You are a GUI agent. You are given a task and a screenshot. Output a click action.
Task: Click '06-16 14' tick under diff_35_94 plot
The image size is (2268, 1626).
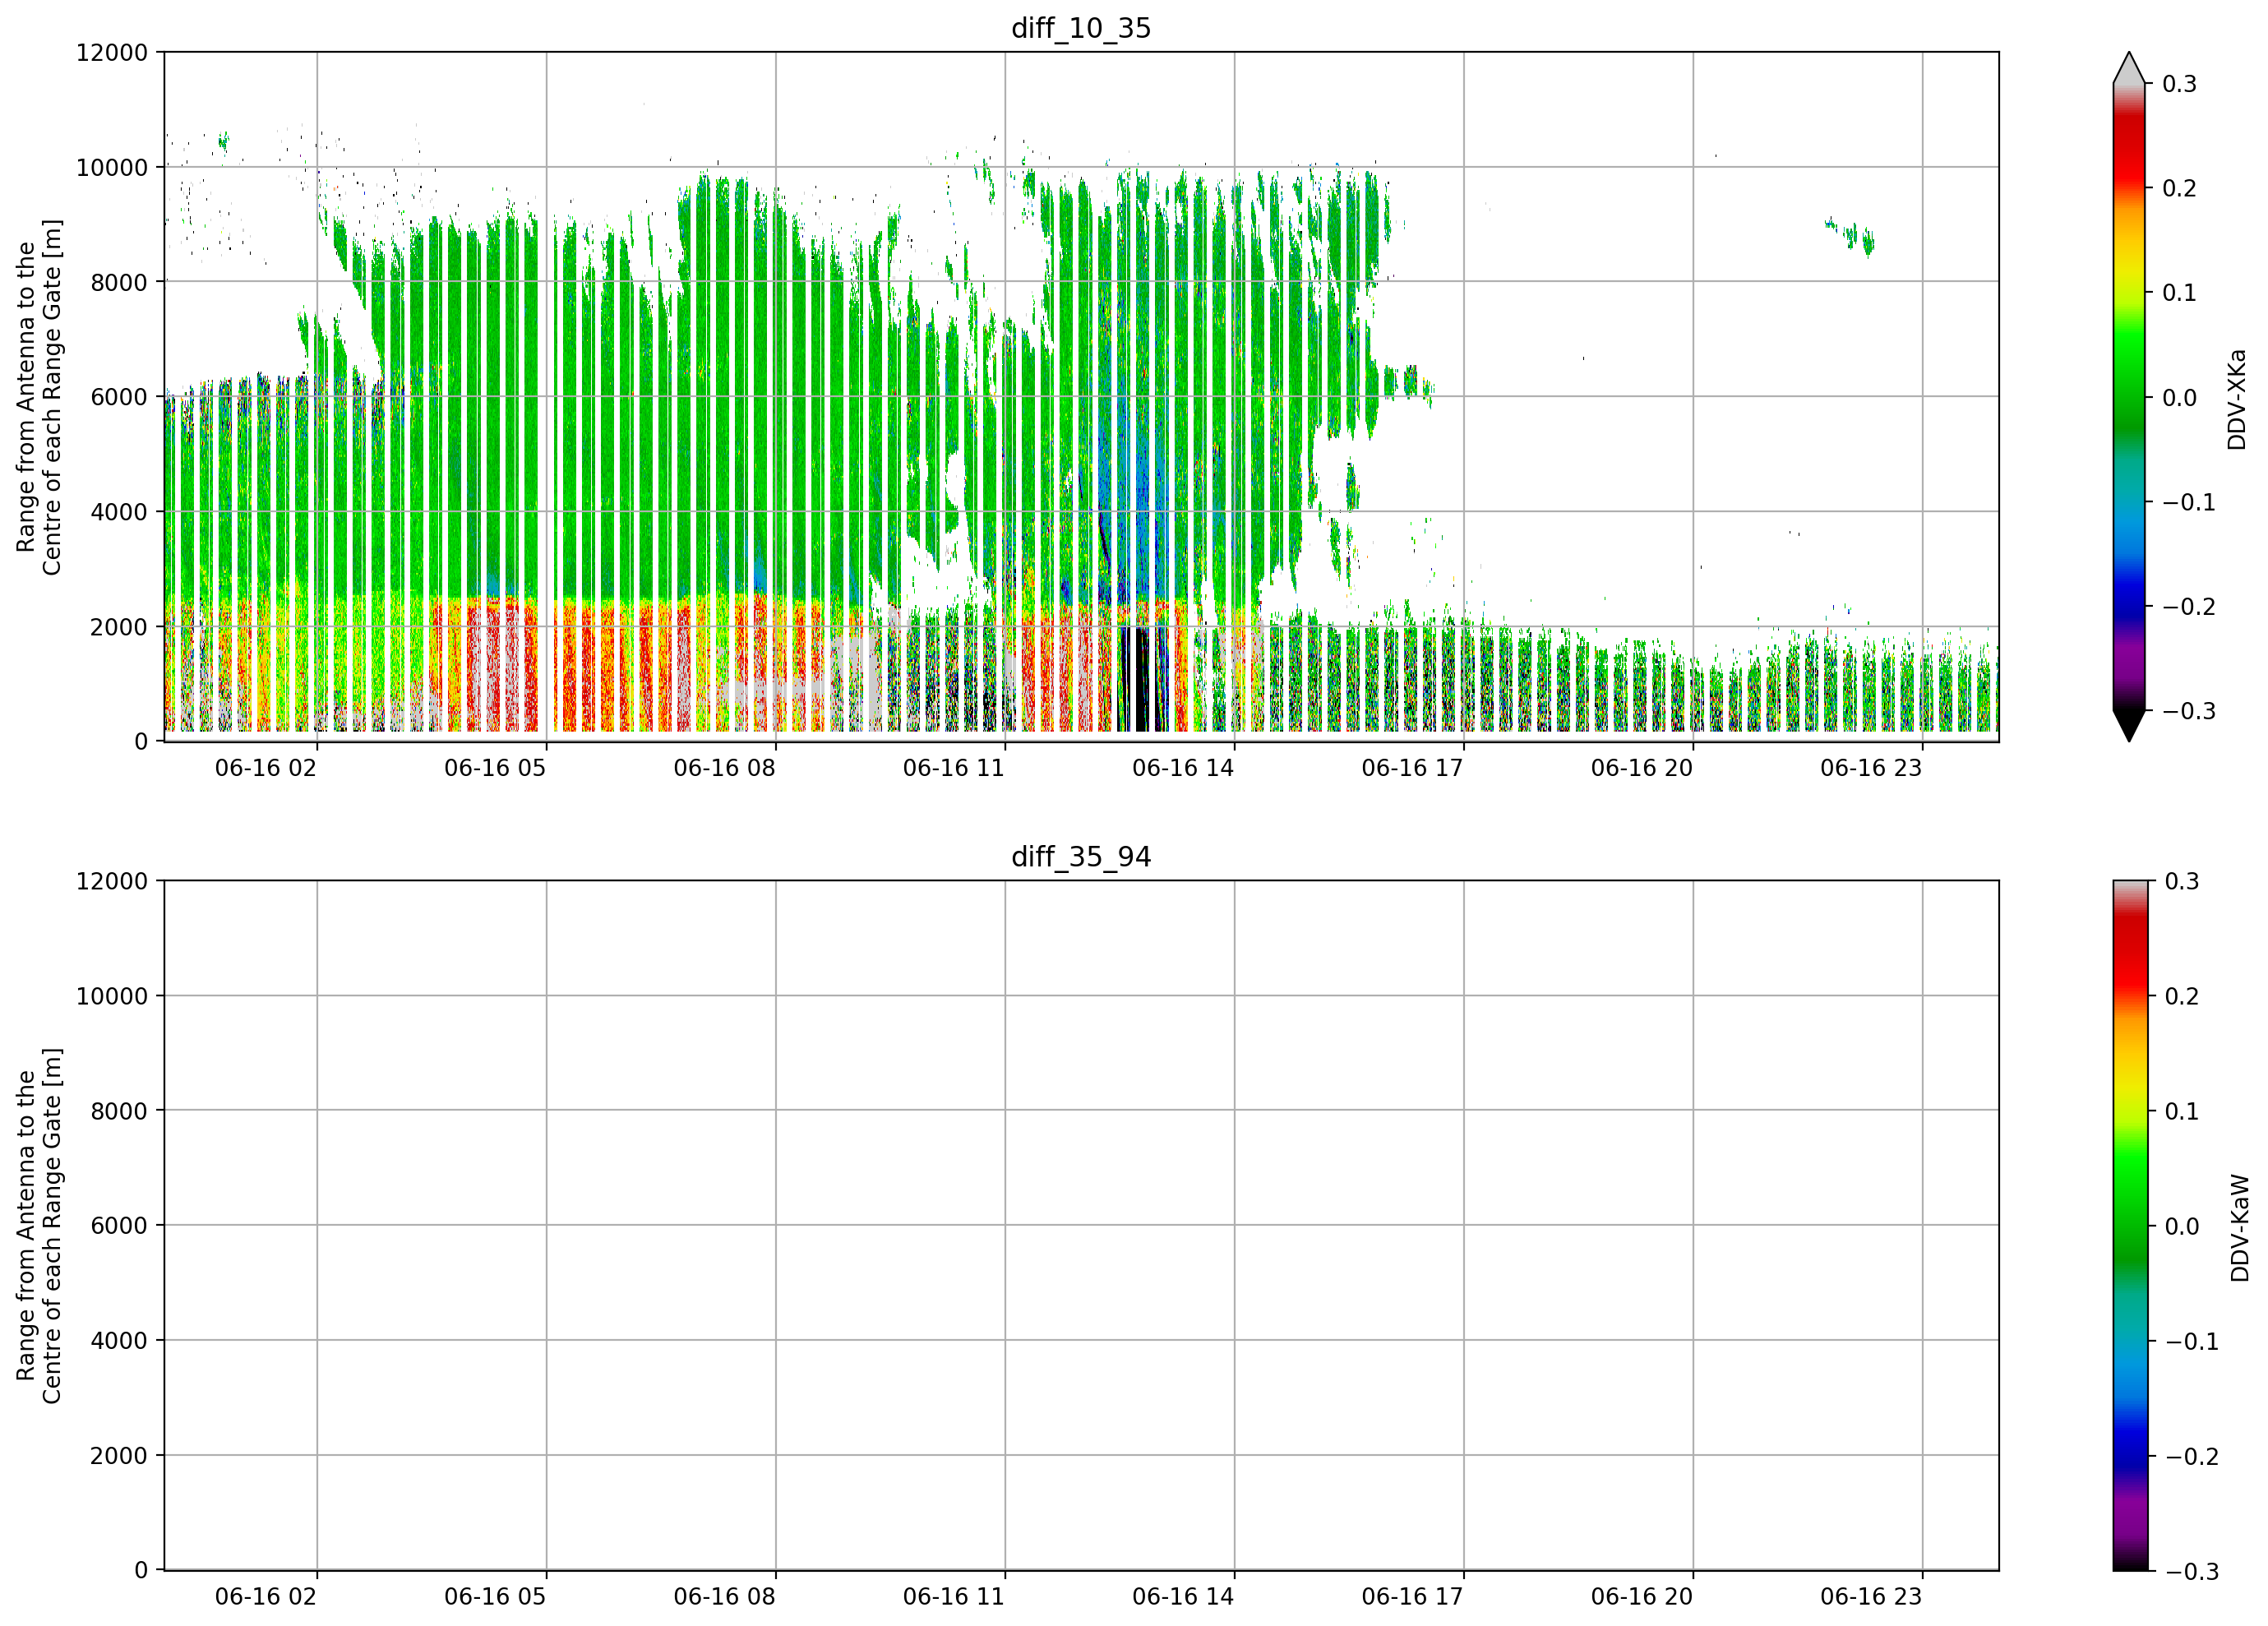pos(1183,1597)
